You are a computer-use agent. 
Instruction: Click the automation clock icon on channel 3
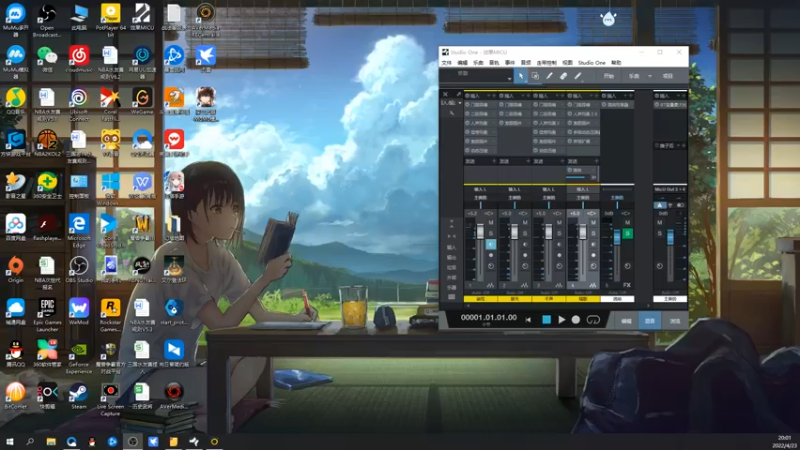pyautogui.click(x=559, y=266)
